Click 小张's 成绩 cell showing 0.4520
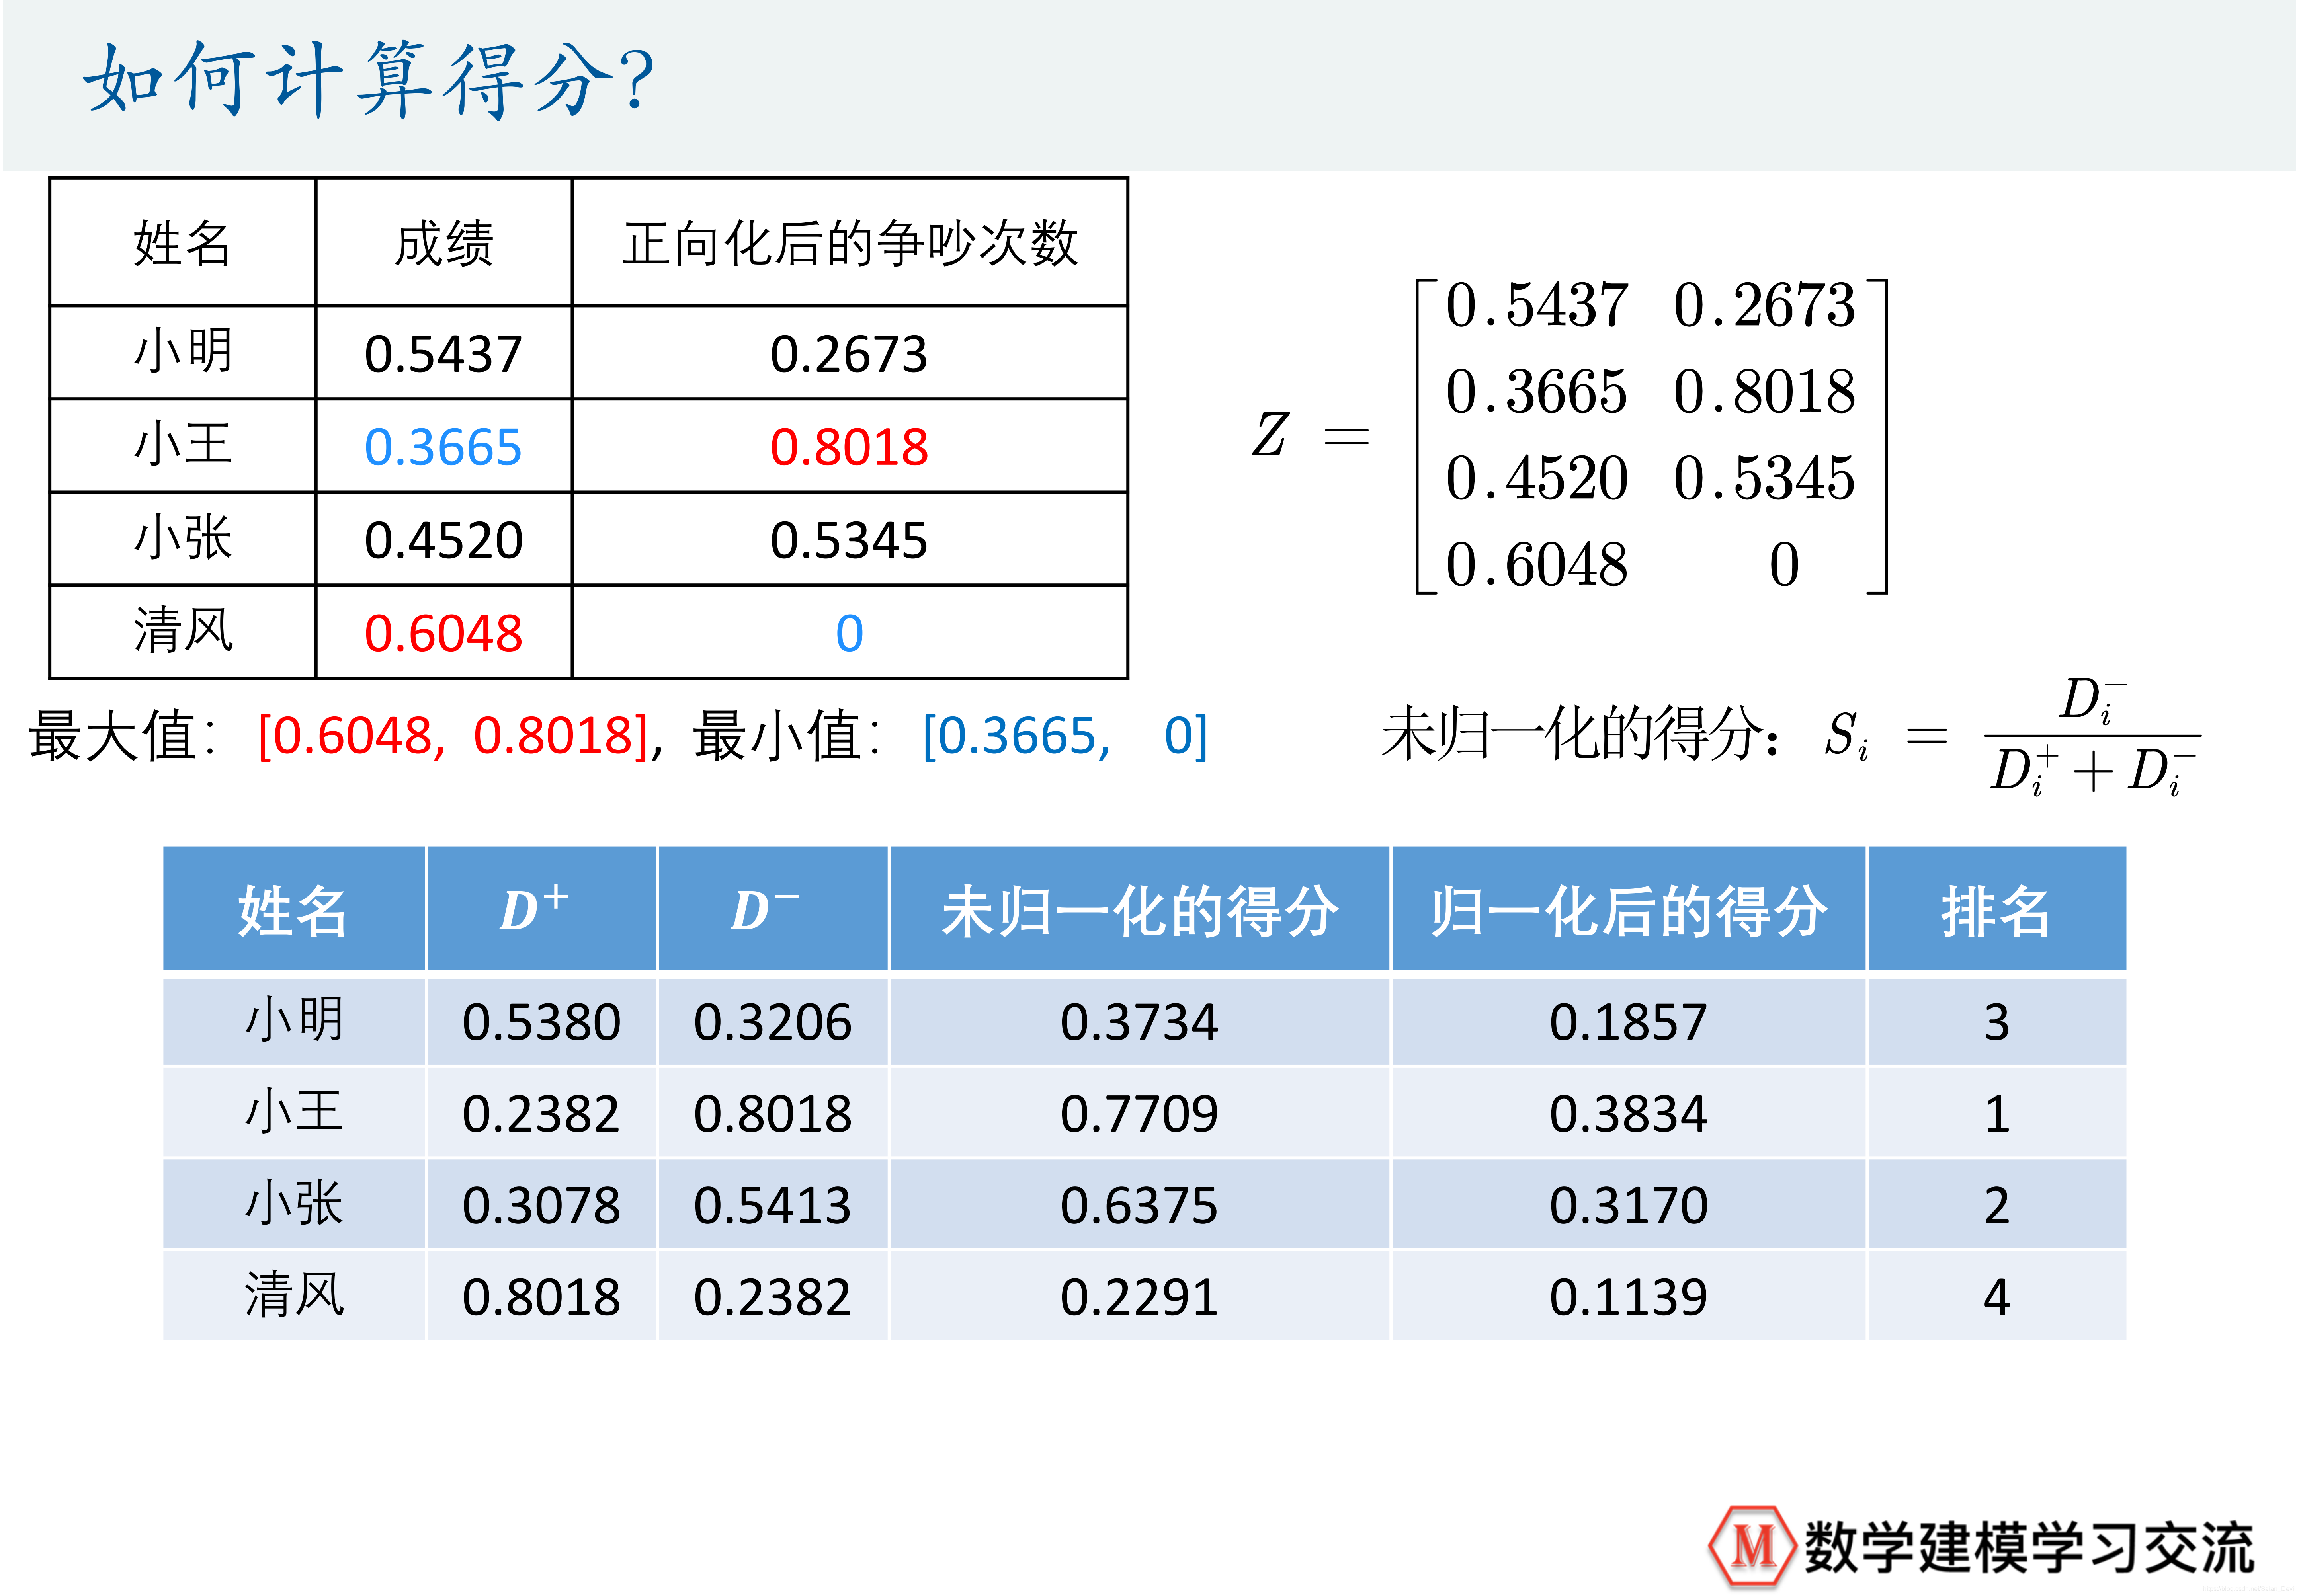Viewport: 2299px width, 1596px height. pyautogui.click(x=443, y=539)
